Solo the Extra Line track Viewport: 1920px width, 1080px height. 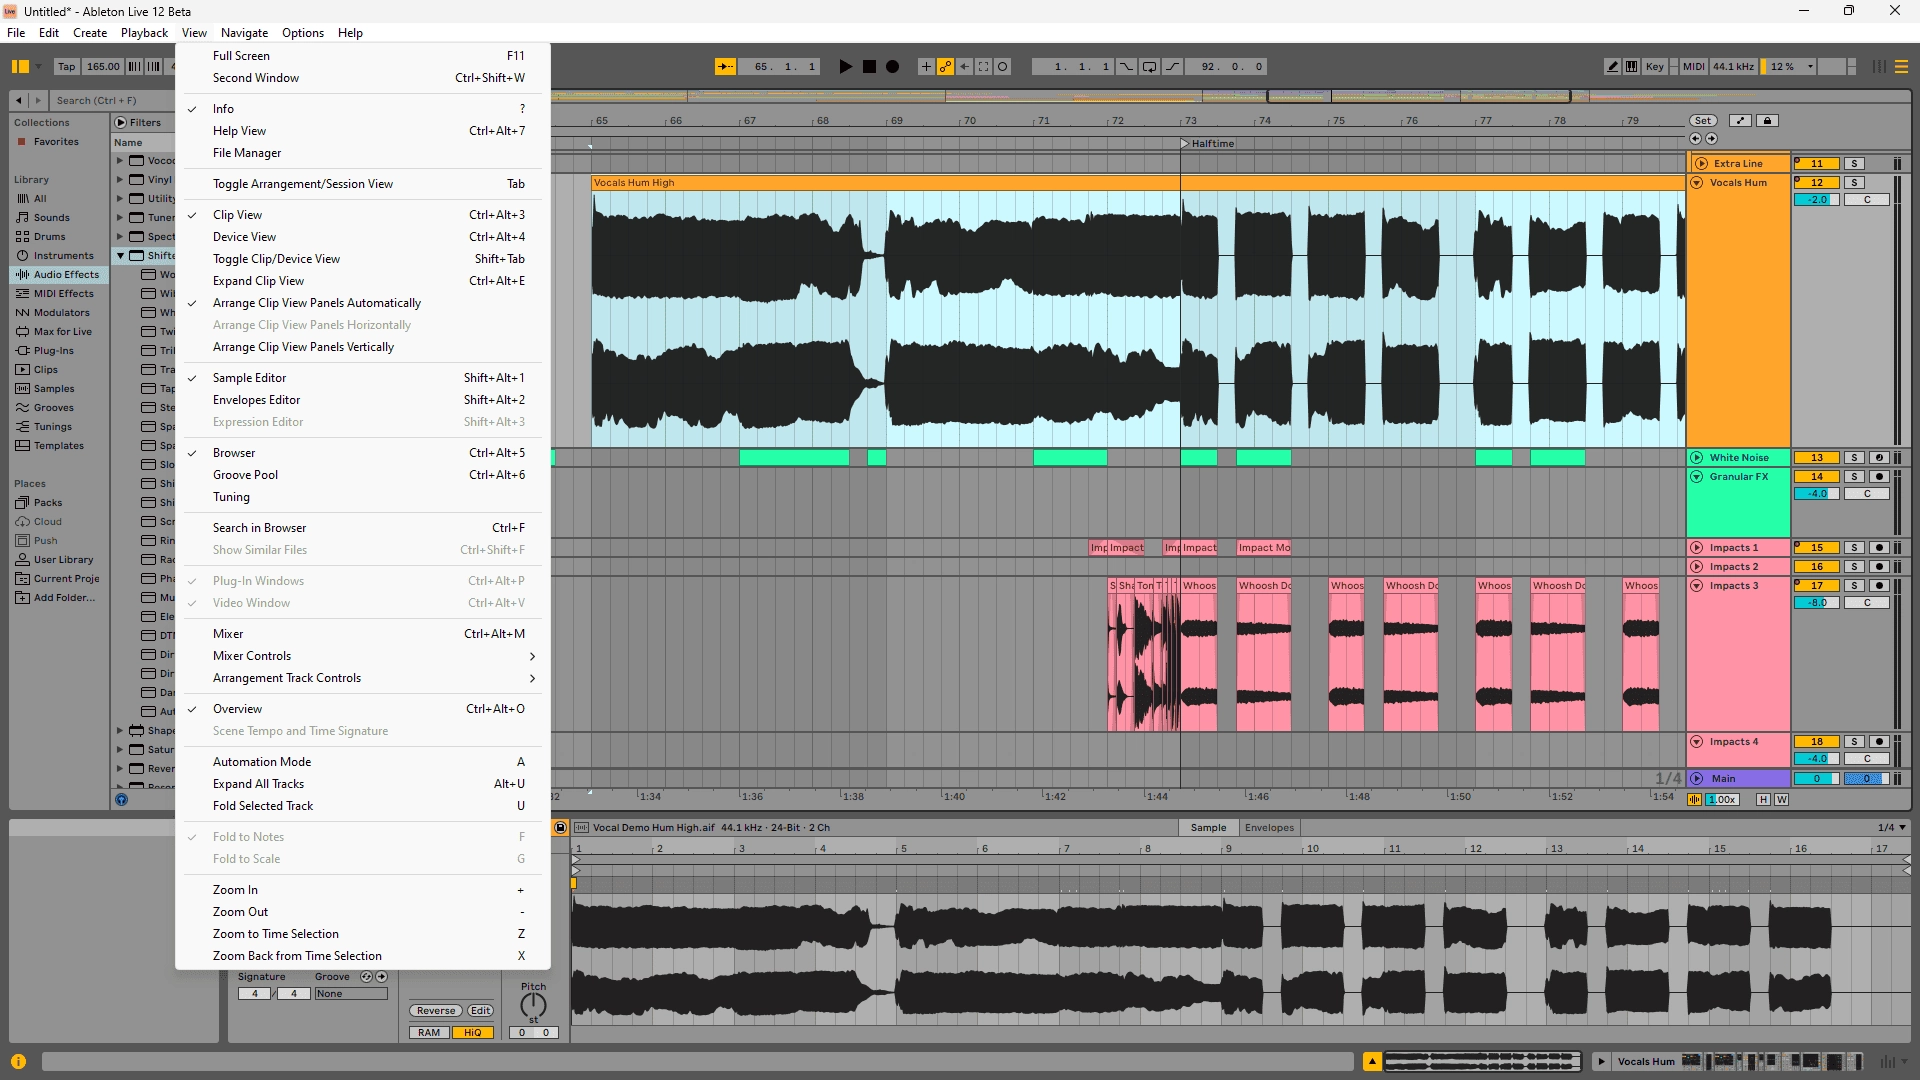1854,164
